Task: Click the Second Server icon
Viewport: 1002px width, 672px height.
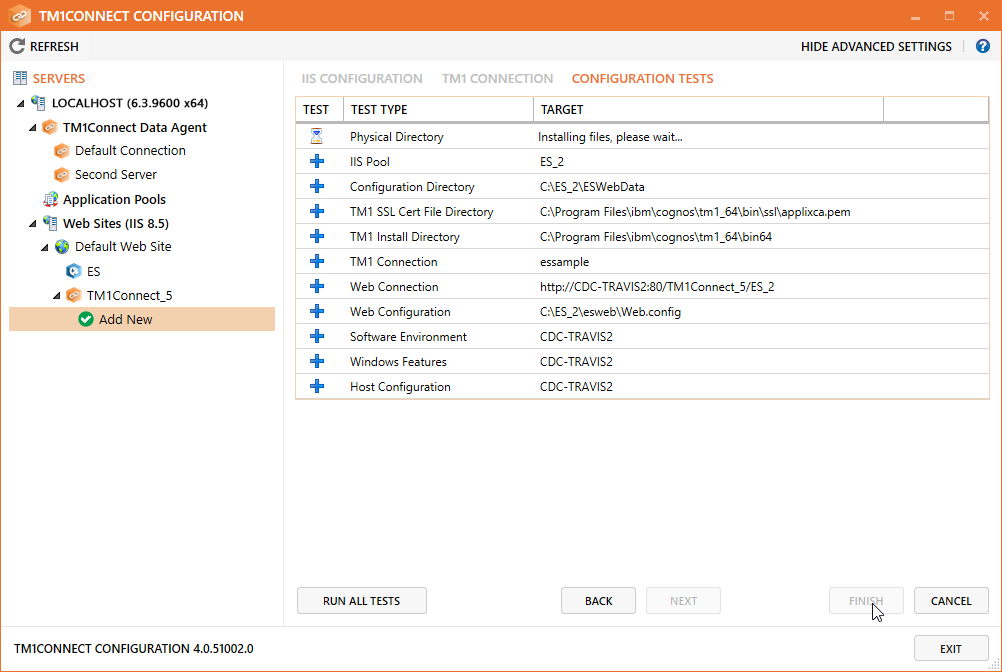Action: (61, 174)
